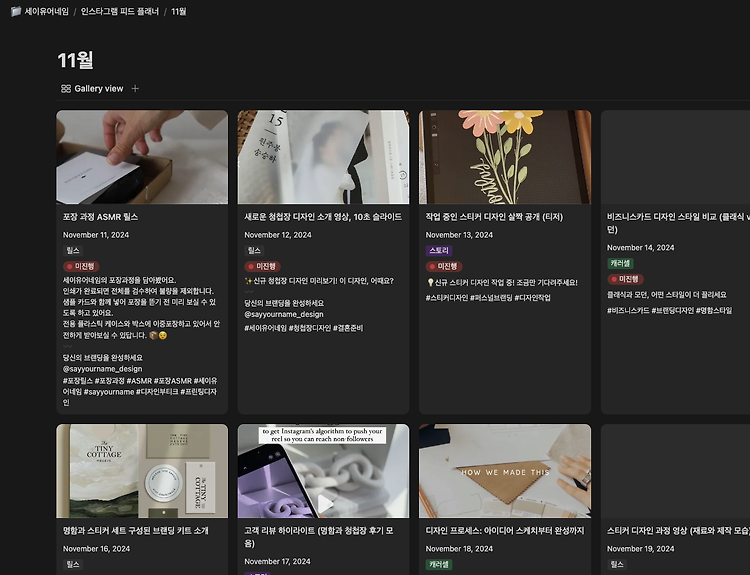
Task: Click the @sayyourname_design mention on November 12 card
Action: pyautogui.click(x=284, y=314)
